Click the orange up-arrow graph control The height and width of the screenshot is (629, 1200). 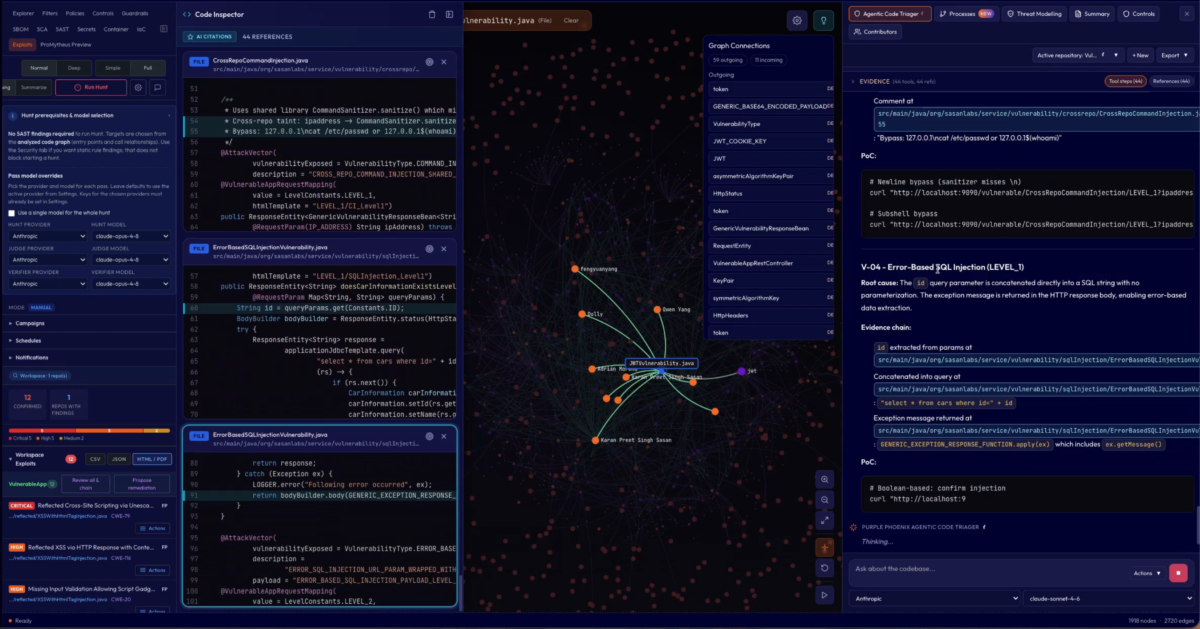click(824, 547)
